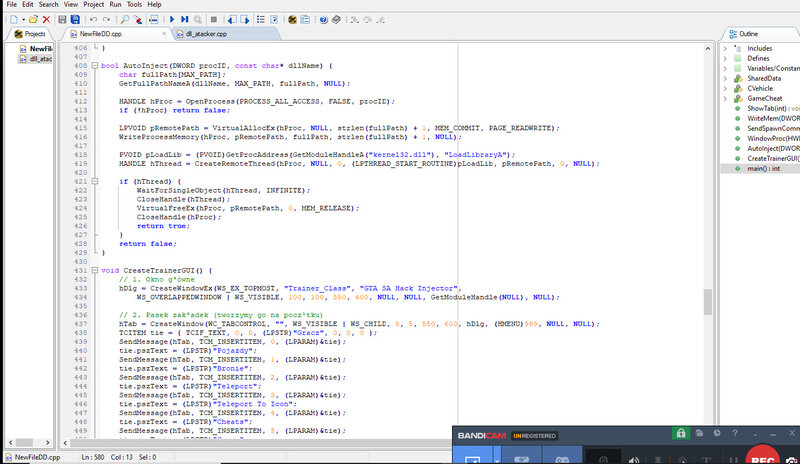This screenshot has height=464, width=800.
Task: Open the File menu
Action: coord(11,5)
